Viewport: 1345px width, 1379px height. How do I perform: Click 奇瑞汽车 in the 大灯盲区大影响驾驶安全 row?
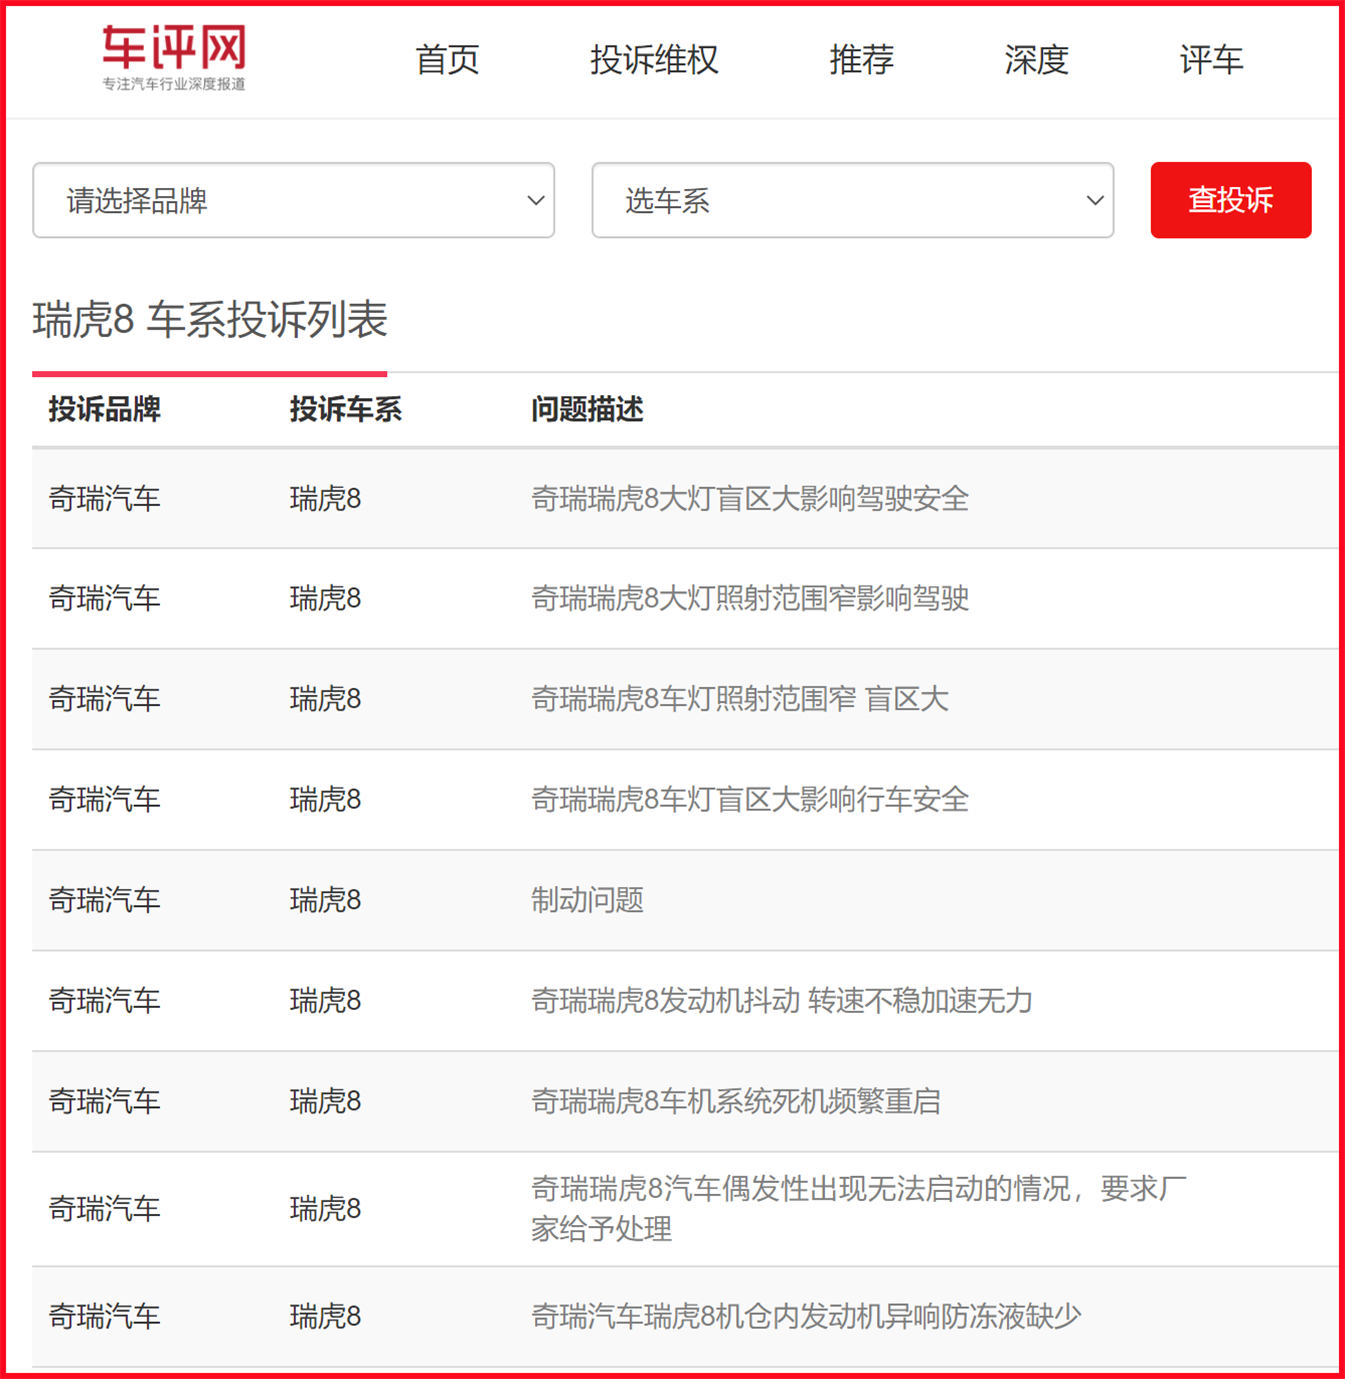pyautogui.click(x=105, y=498)
